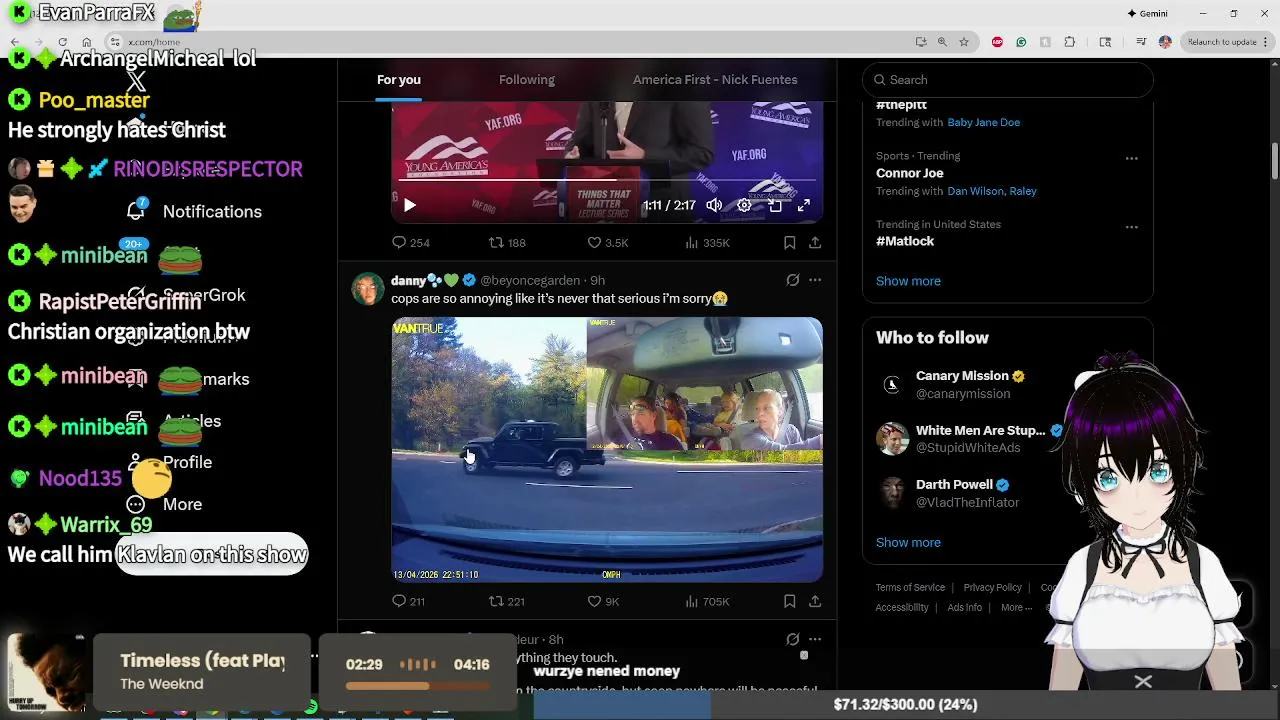Focus the X Search field

[x=1008, y=80]
